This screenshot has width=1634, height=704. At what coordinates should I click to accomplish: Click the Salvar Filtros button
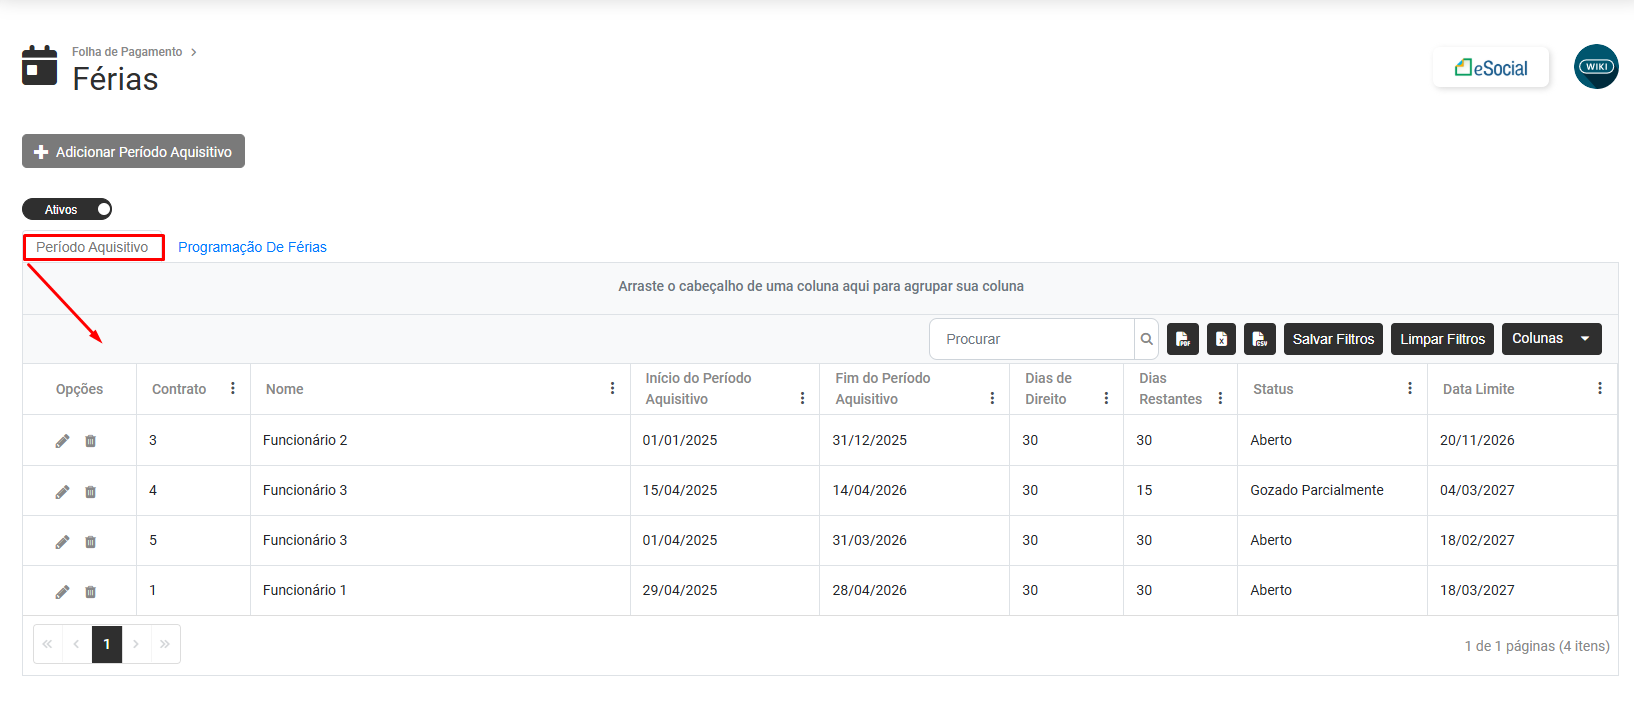pos(1333,339)
